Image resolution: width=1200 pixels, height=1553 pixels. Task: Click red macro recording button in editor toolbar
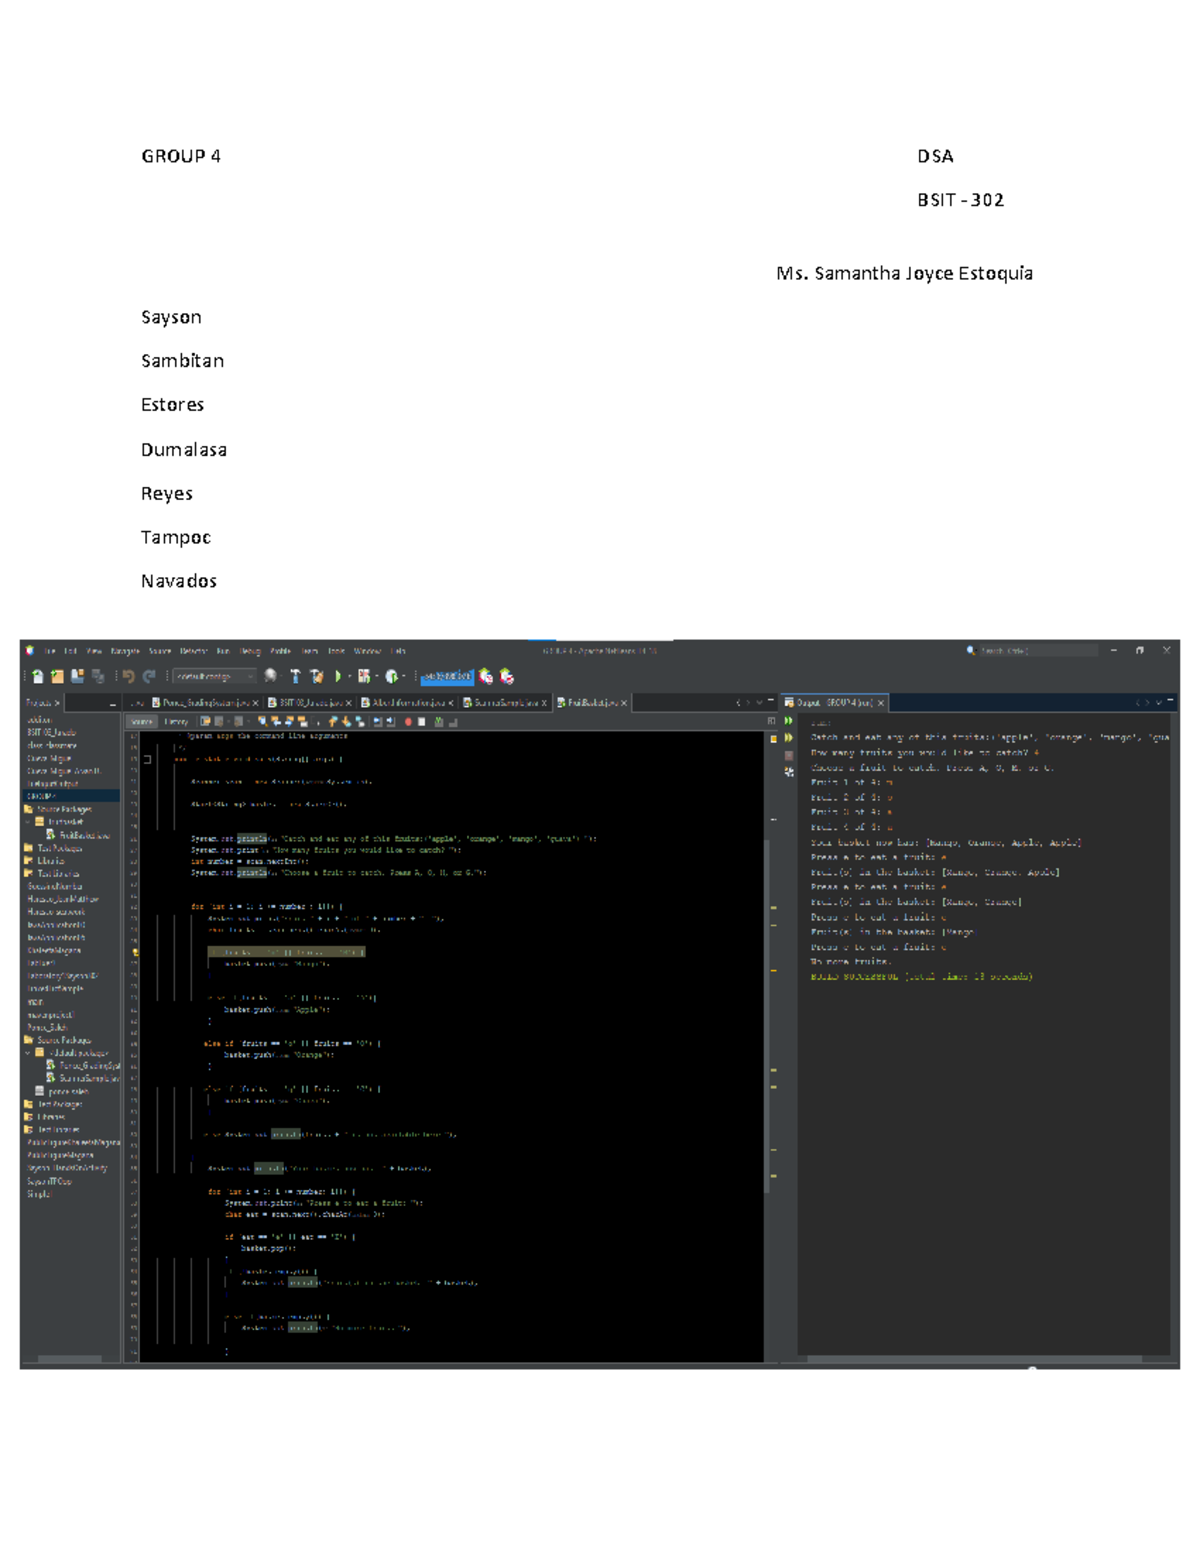[x=408, y=721]
